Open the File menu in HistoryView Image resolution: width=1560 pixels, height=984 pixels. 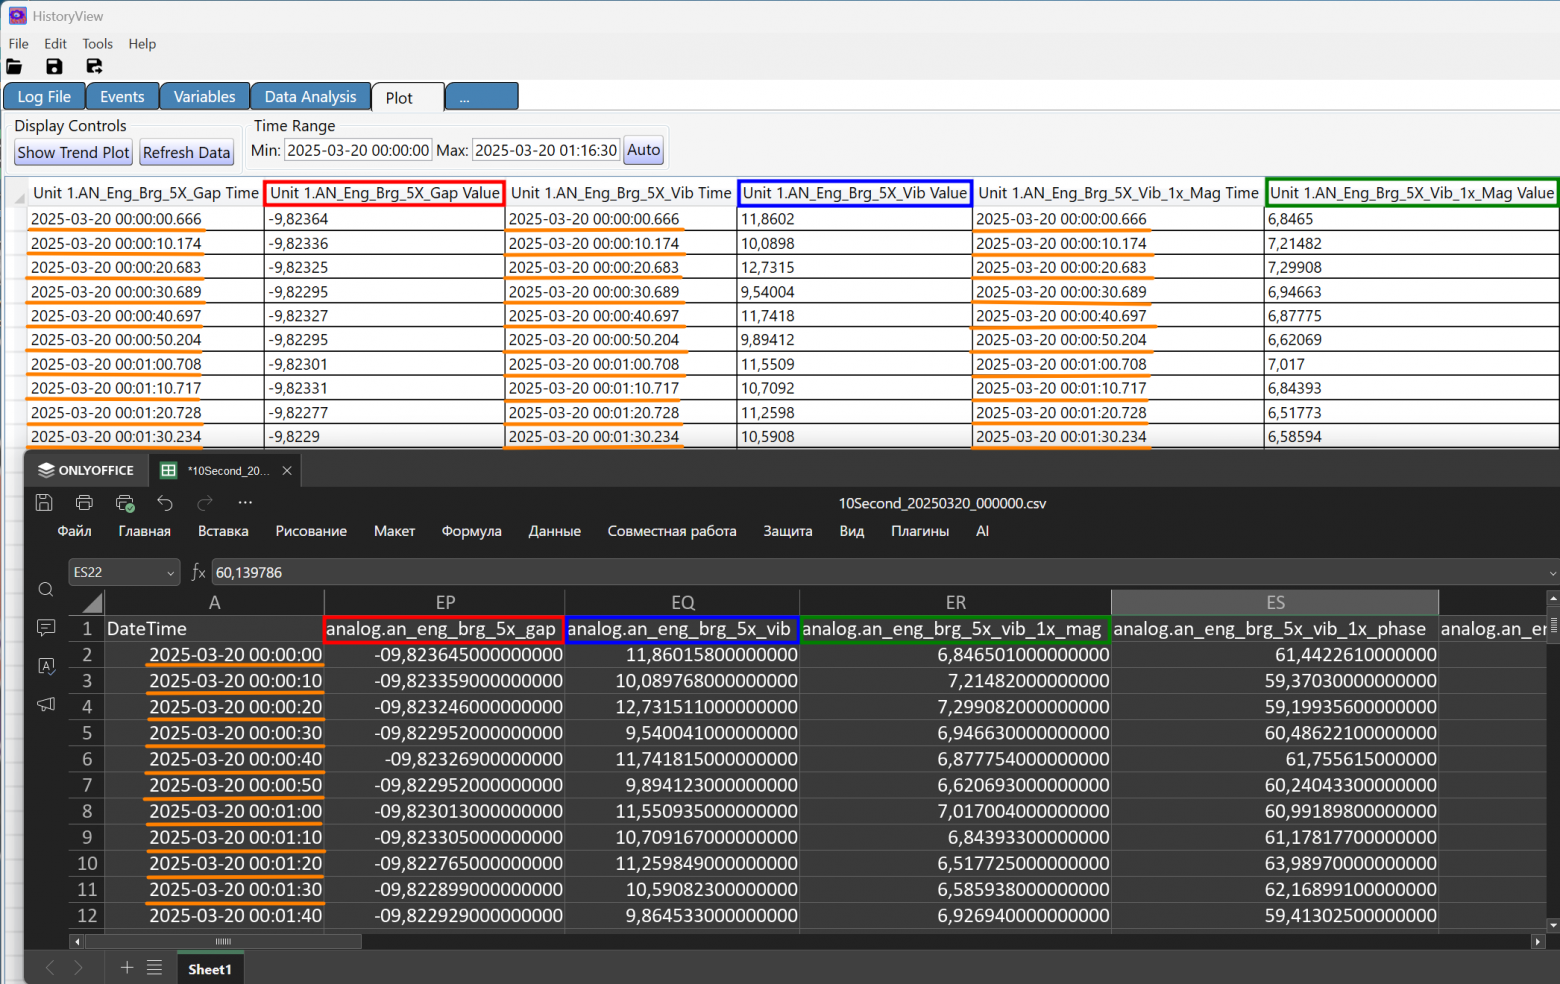[x=18, y=44]
